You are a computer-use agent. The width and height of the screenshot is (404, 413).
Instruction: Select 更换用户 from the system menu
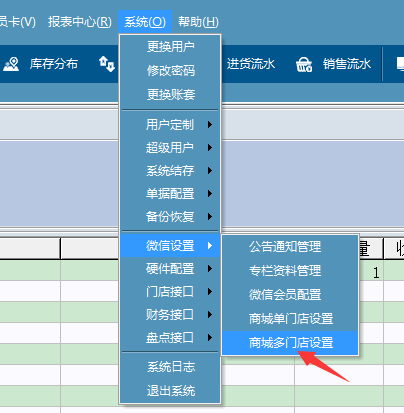[x=170, y=47]
